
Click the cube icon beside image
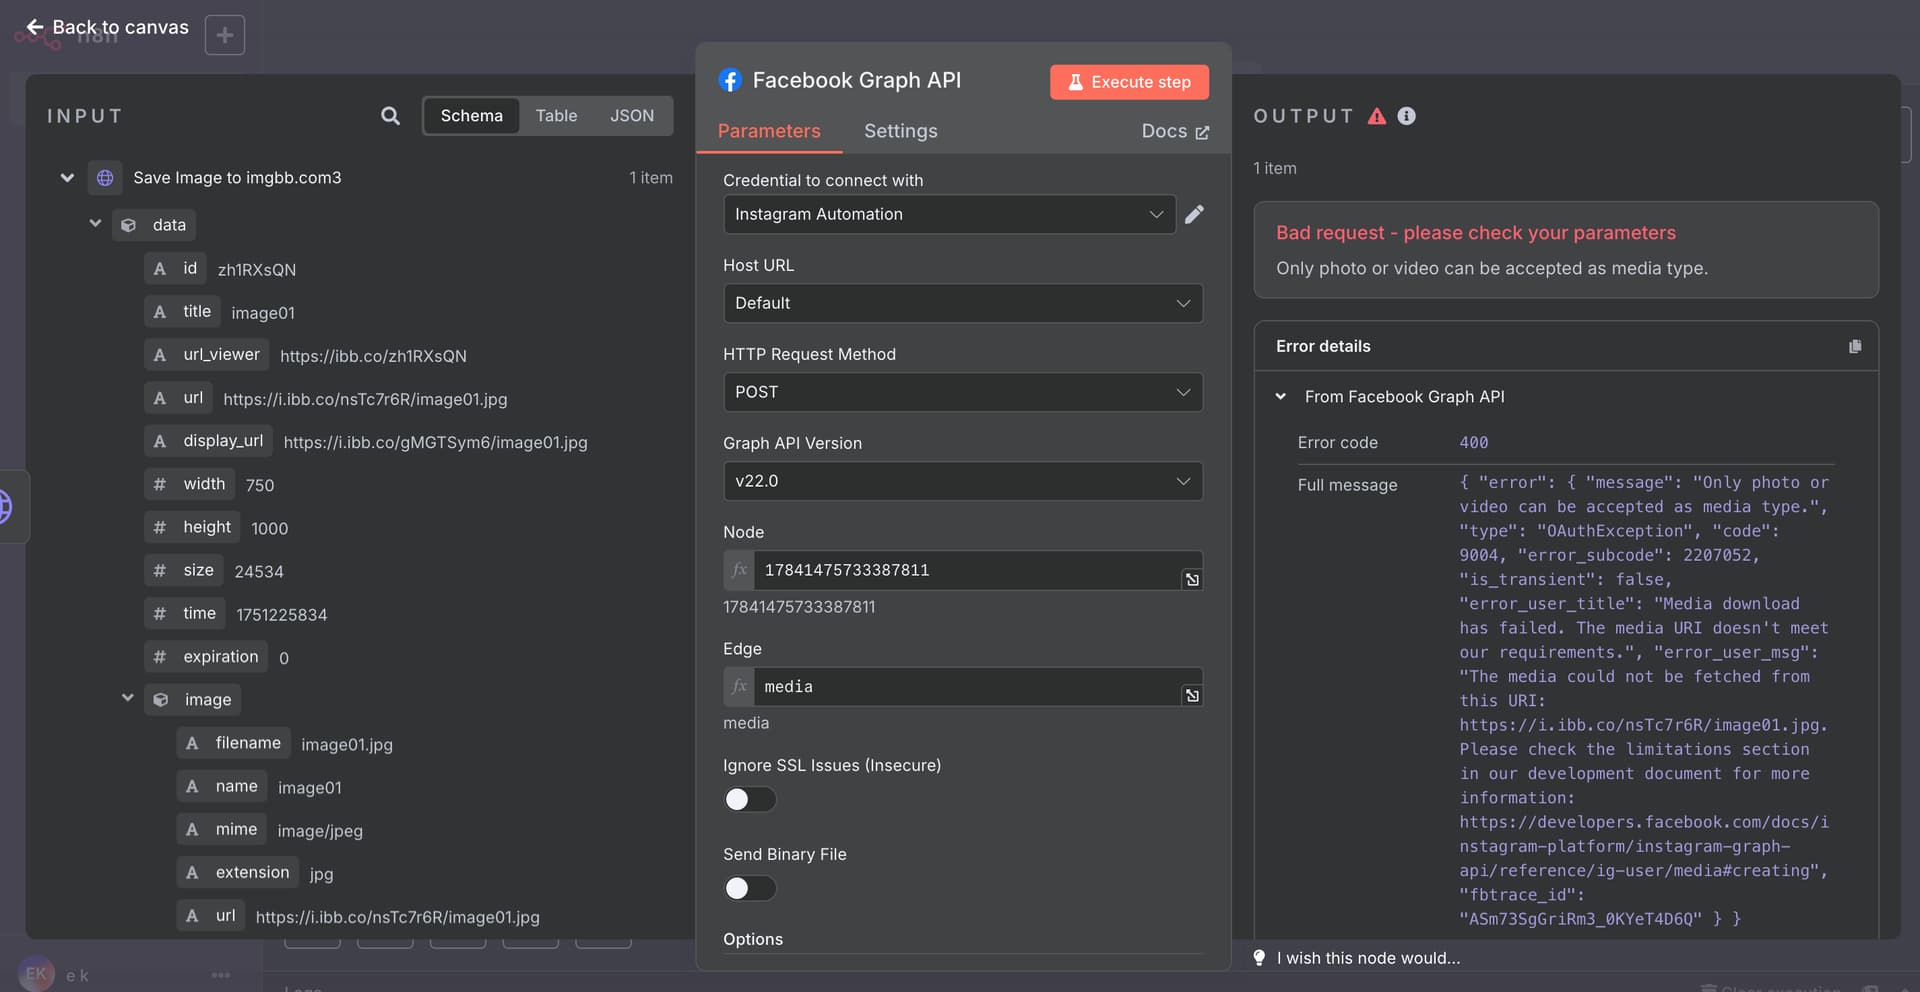point(160,700)
